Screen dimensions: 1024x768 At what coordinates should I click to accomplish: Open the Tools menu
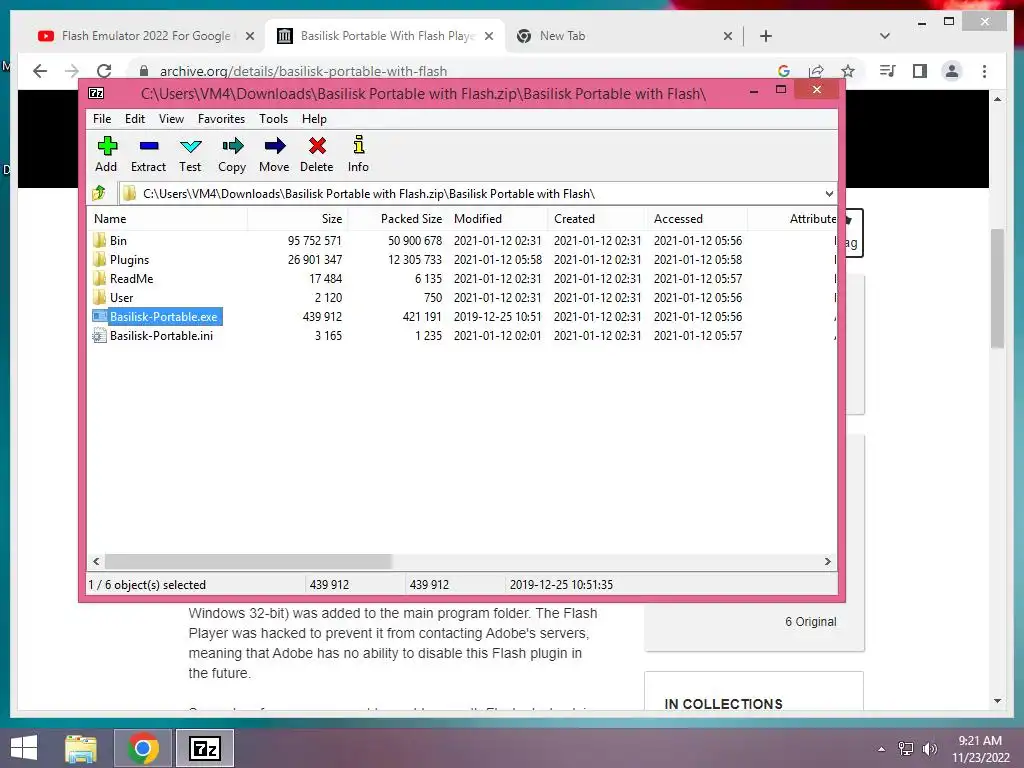[x=273, y=119]
